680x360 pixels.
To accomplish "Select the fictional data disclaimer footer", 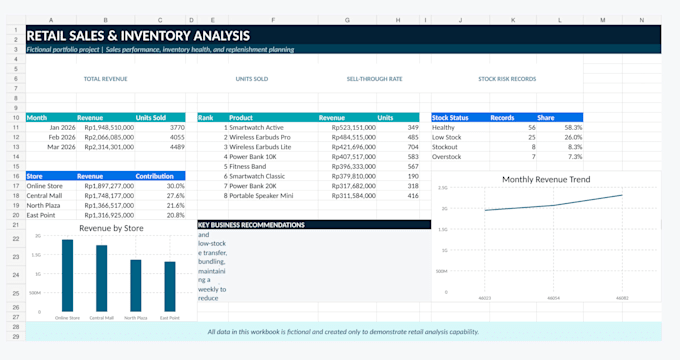I will [343, 332].
